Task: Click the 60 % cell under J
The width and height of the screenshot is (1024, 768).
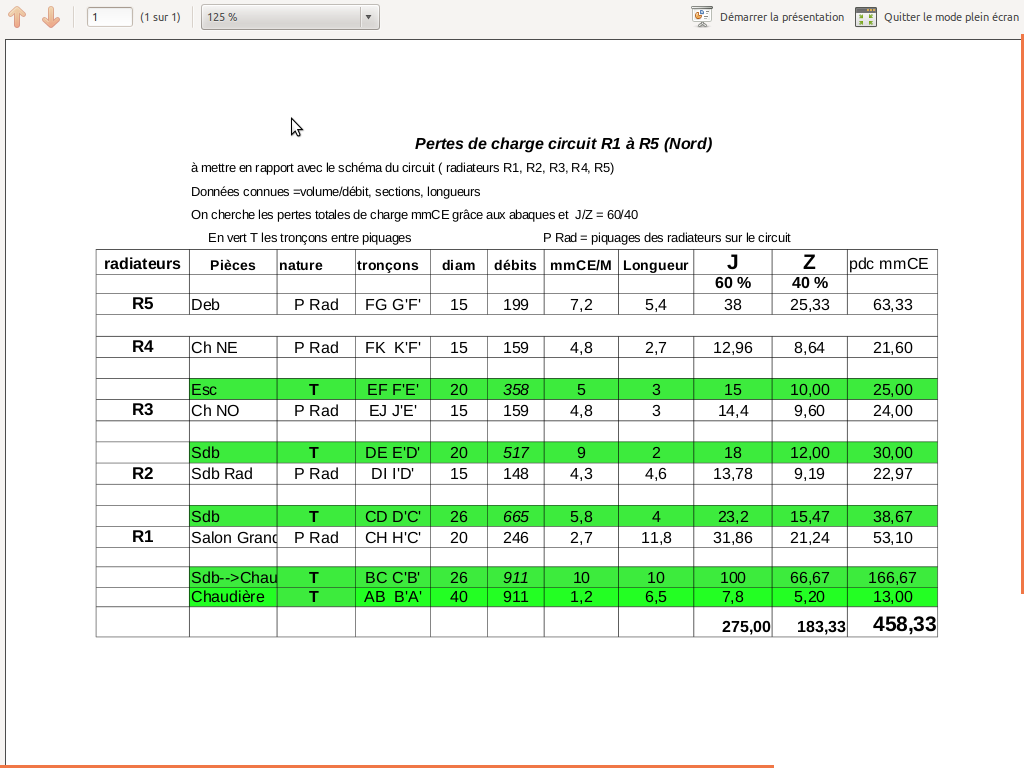Action: click(733, 283)
